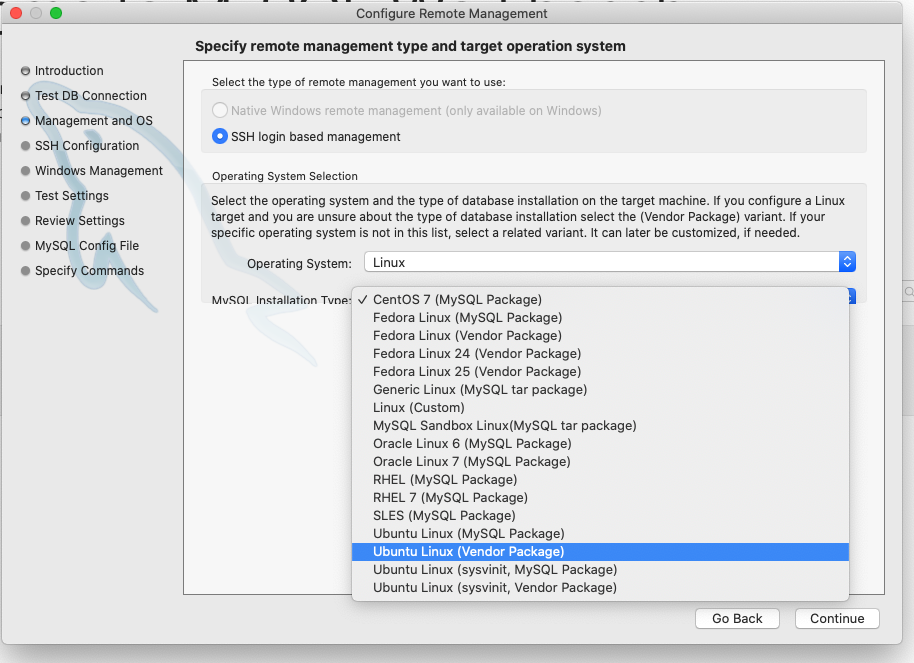Choose RHEL (MySQL Package) installation type
The width and height of the screenshot is (914, 663).
[x=600, y=480]
